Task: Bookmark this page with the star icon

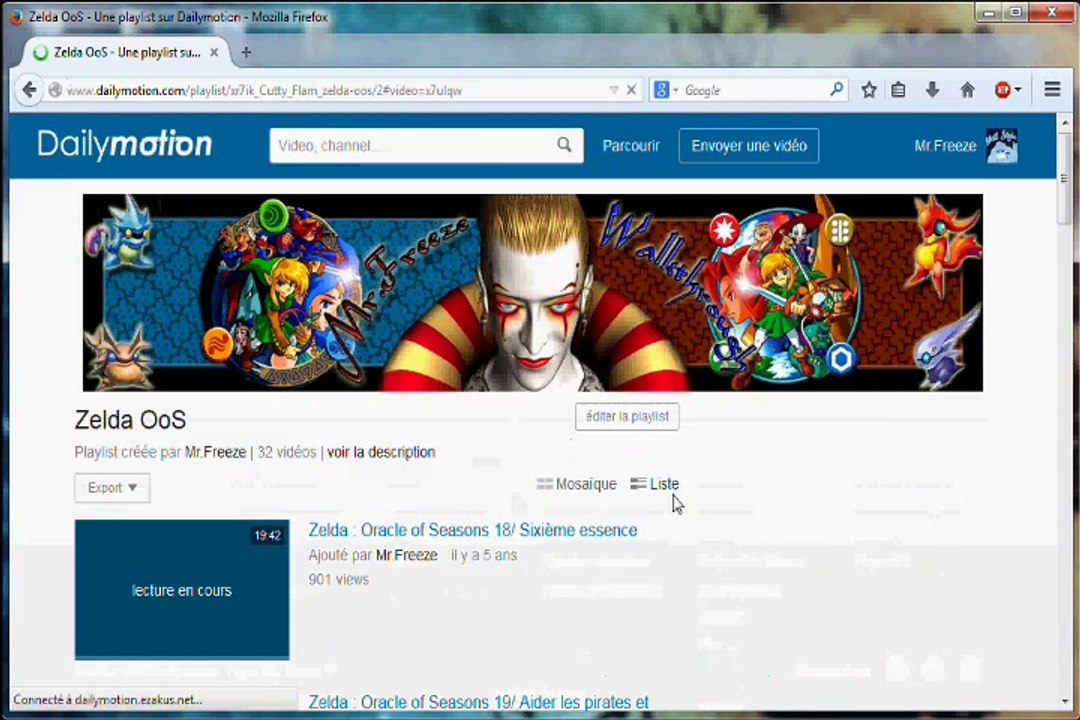Action: click(x=869, y=90)
